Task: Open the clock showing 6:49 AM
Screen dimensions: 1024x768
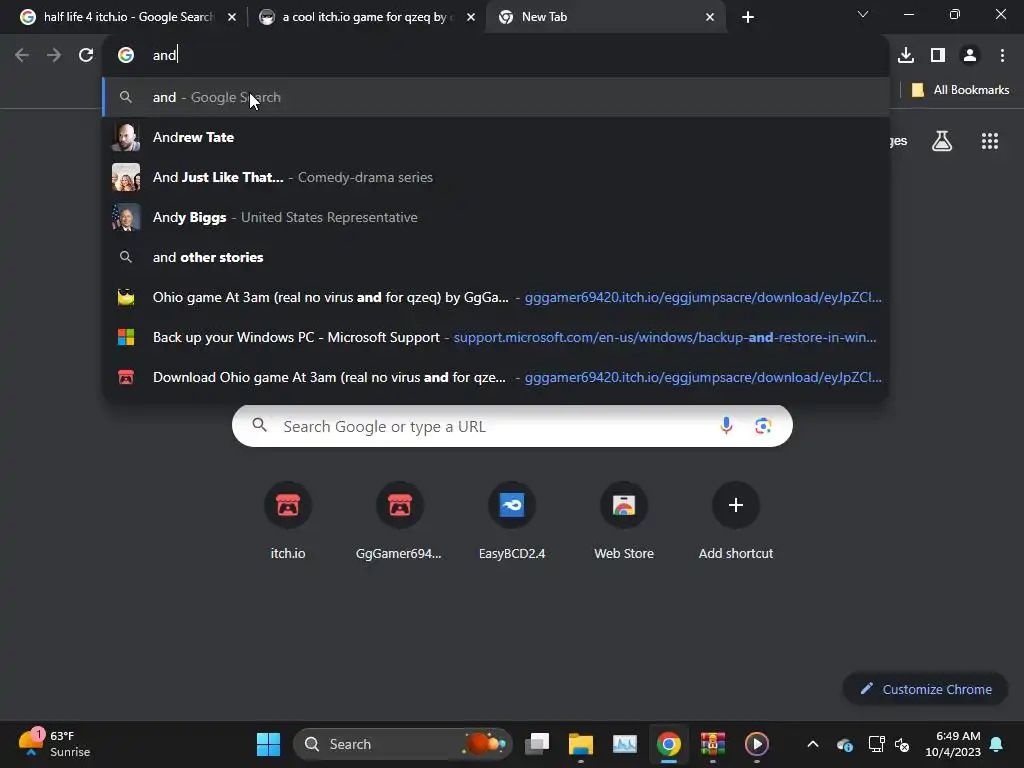Action: tap(953, 744)
